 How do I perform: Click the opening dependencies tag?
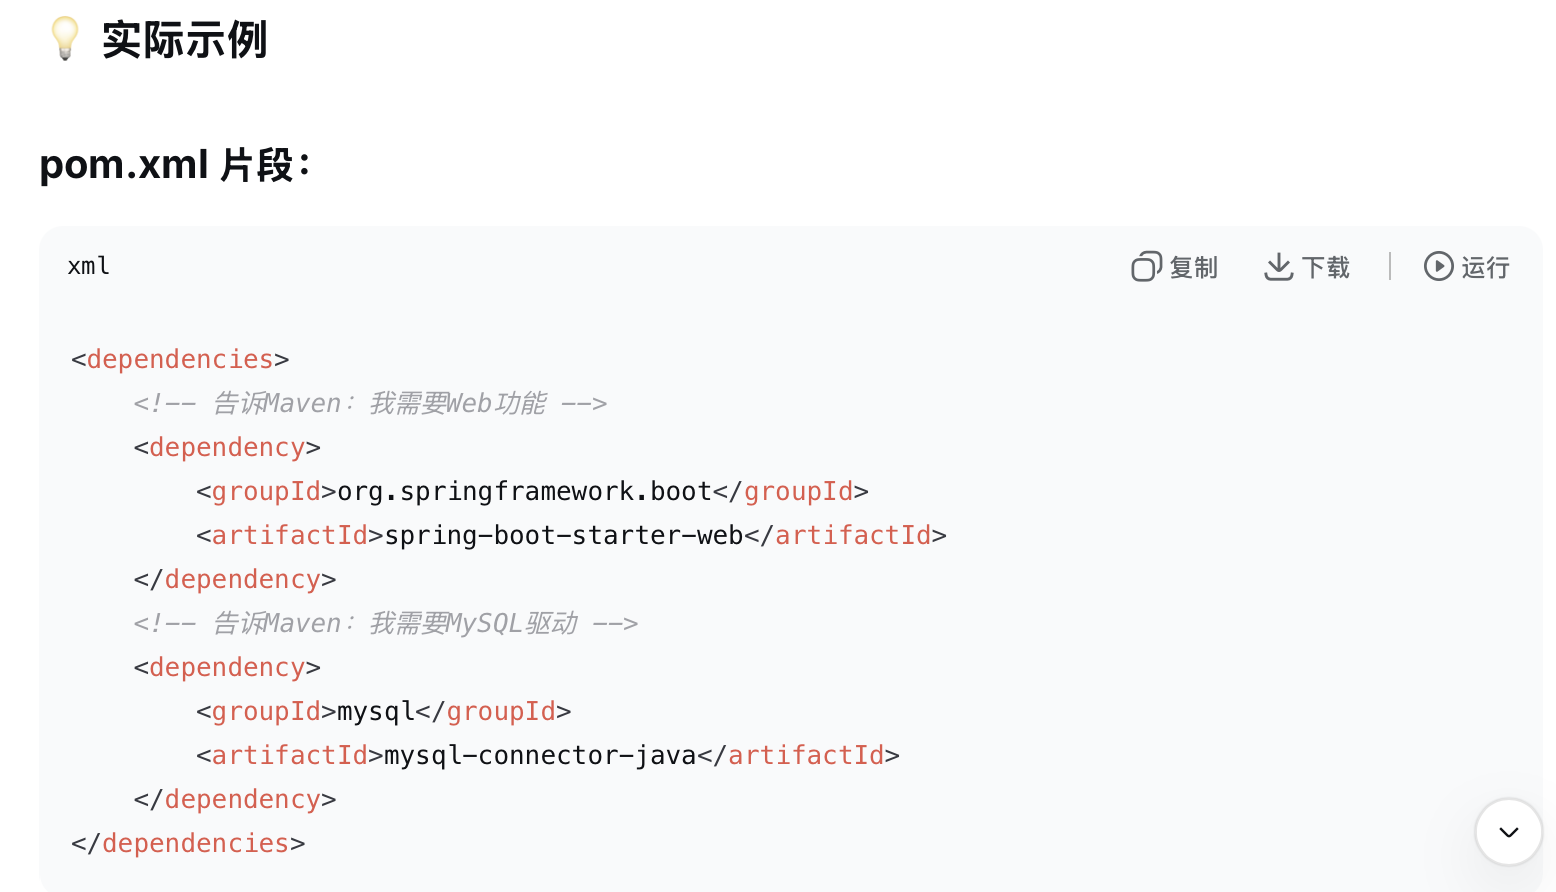pyautogui.click(x=180, y=359)
